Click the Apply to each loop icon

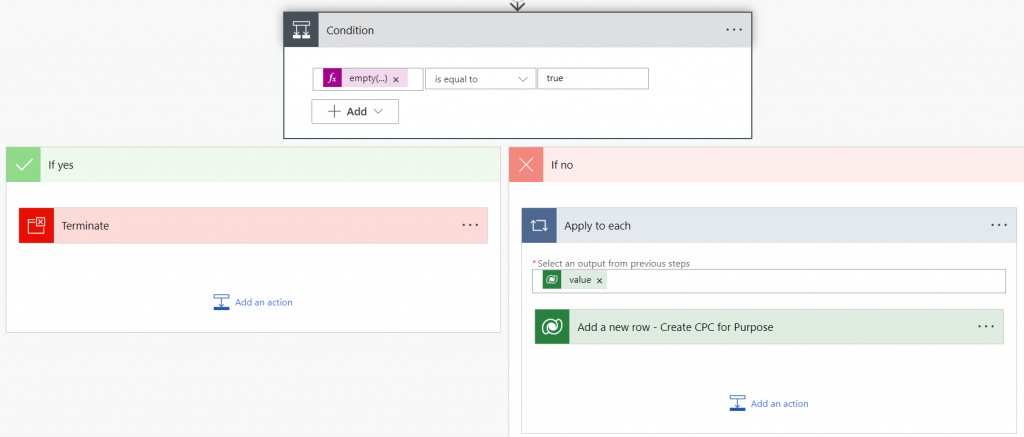coord(539,226)
